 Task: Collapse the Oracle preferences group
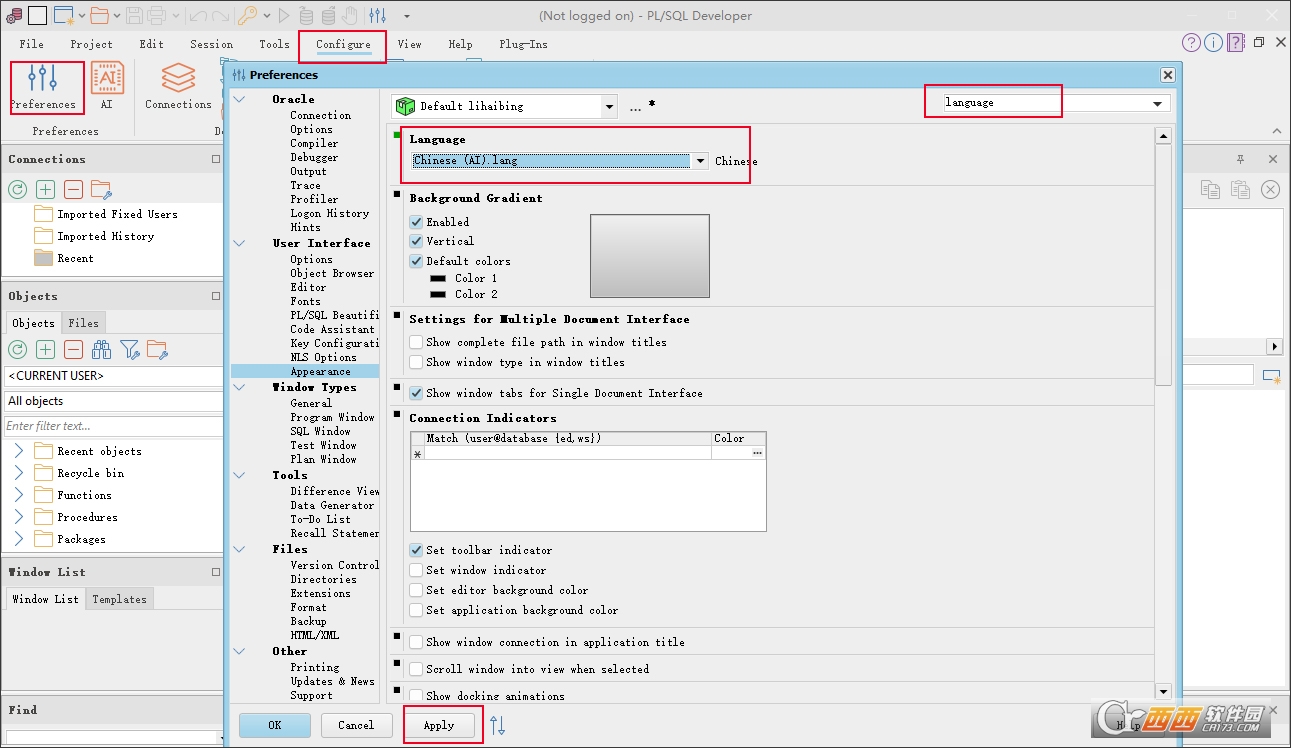(239, 99)
